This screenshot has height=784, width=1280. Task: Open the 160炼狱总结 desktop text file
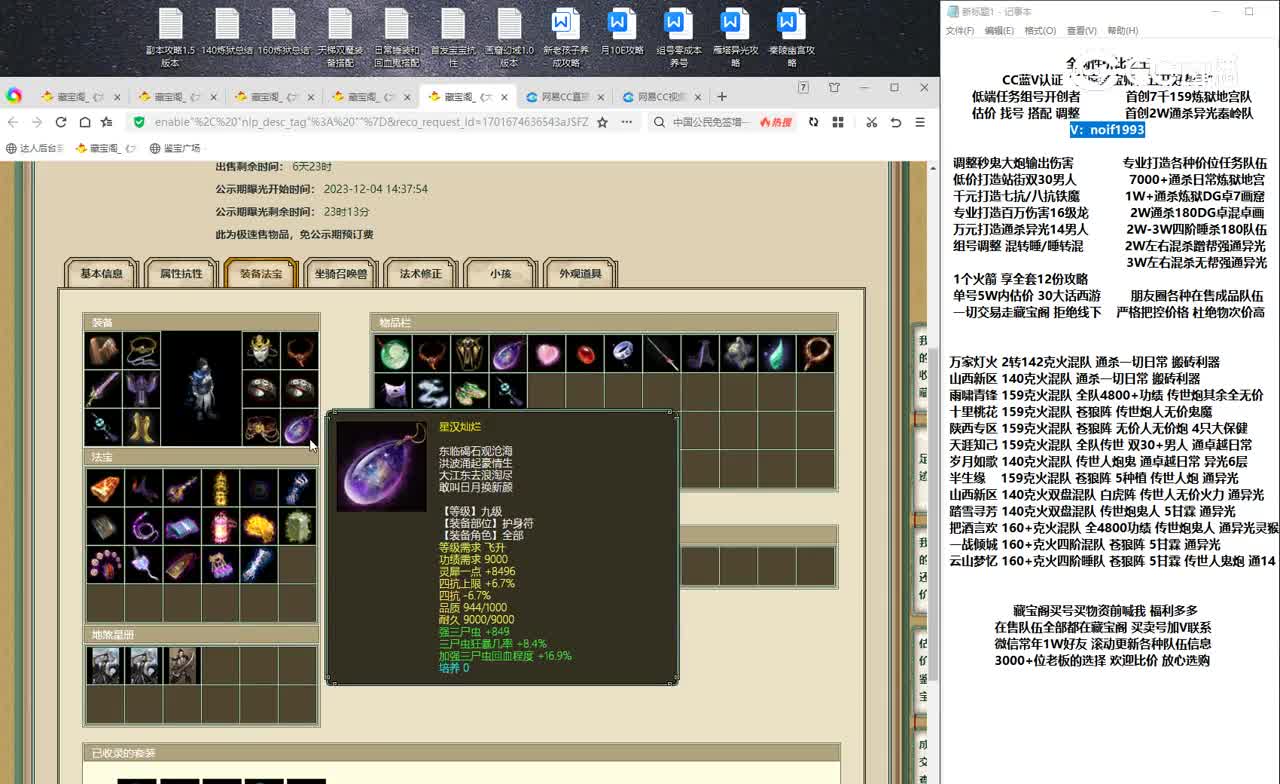tap(283, 33)
